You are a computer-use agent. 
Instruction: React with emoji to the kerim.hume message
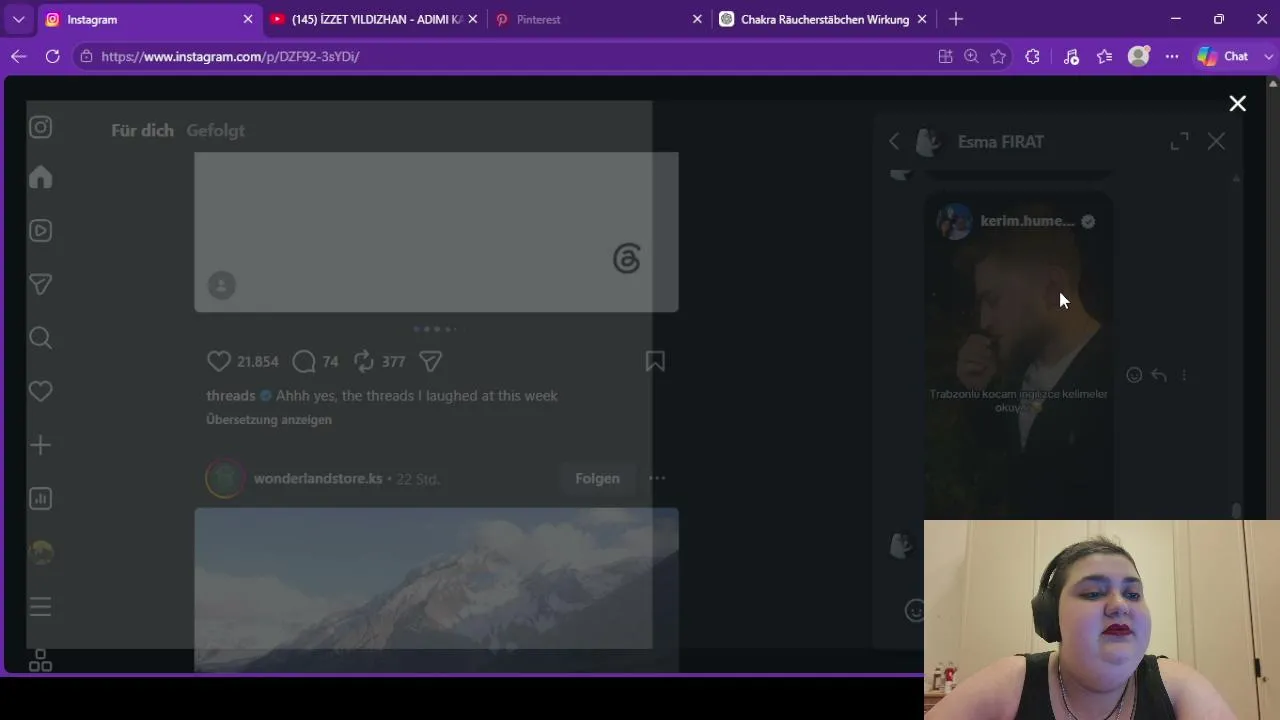(x=1134, y=375)
